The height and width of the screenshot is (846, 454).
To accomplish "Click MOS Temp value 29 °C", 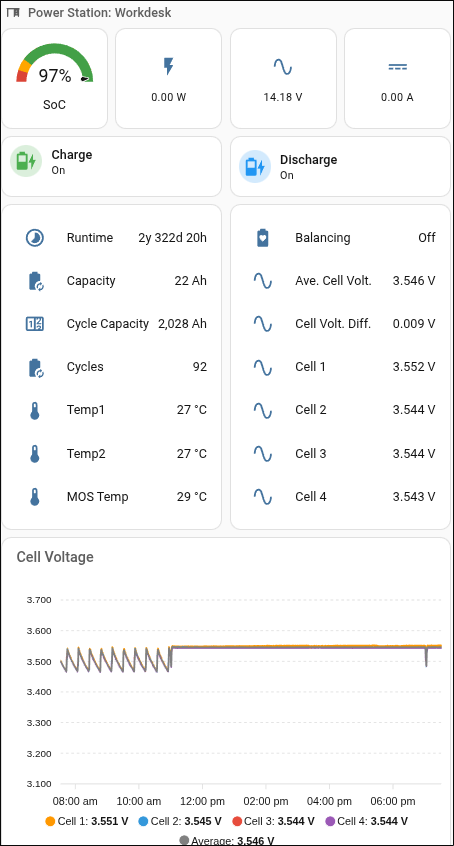I will pyautogui.click(x=192, y=496).
